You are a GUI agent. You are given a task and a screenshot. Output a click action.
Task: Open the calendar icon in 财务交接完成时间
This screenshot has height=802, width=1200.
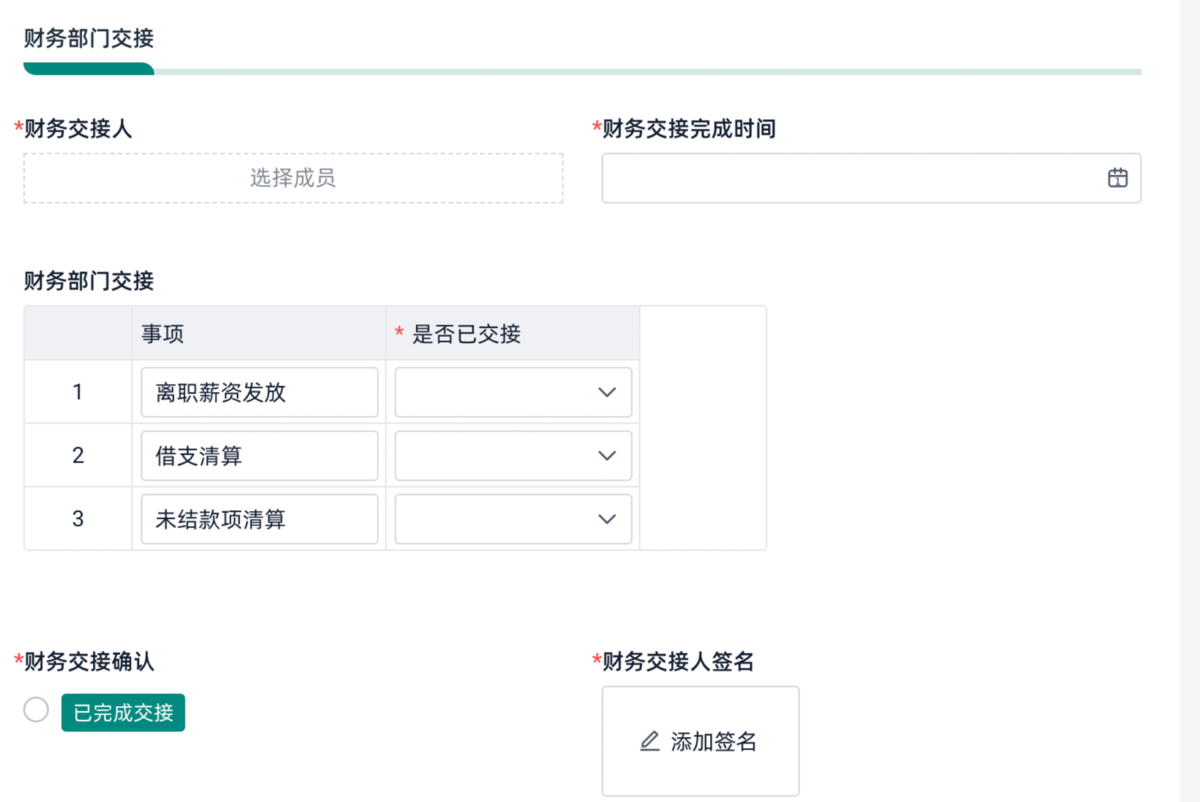coord(1117,178)
